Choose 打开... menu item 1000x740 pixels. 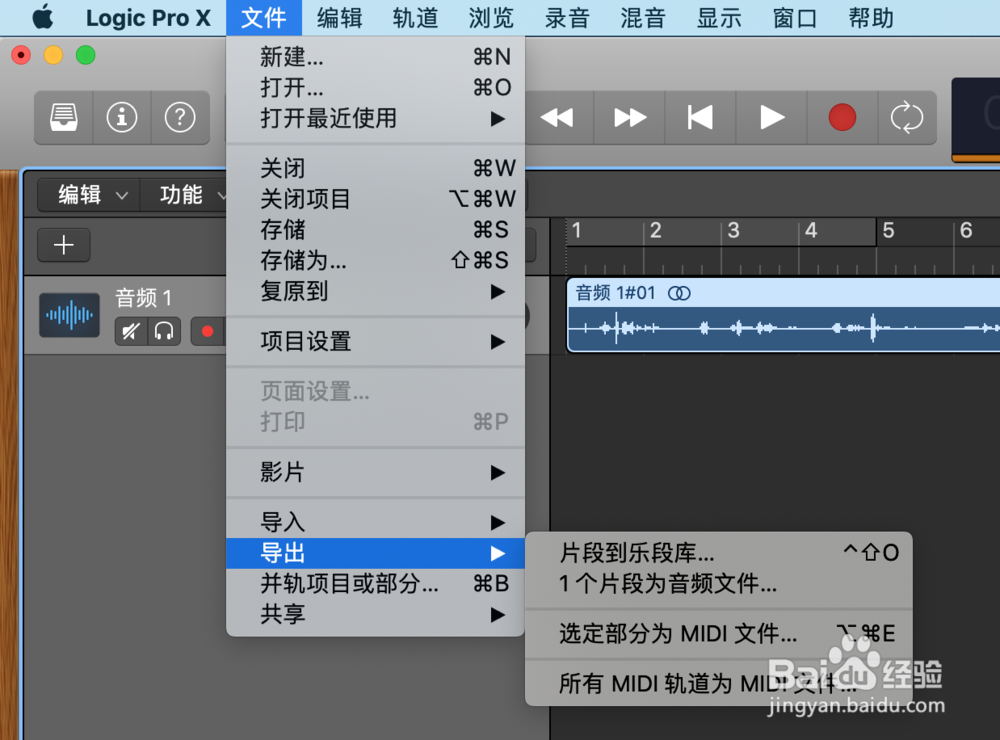click(x=376, y=87)
